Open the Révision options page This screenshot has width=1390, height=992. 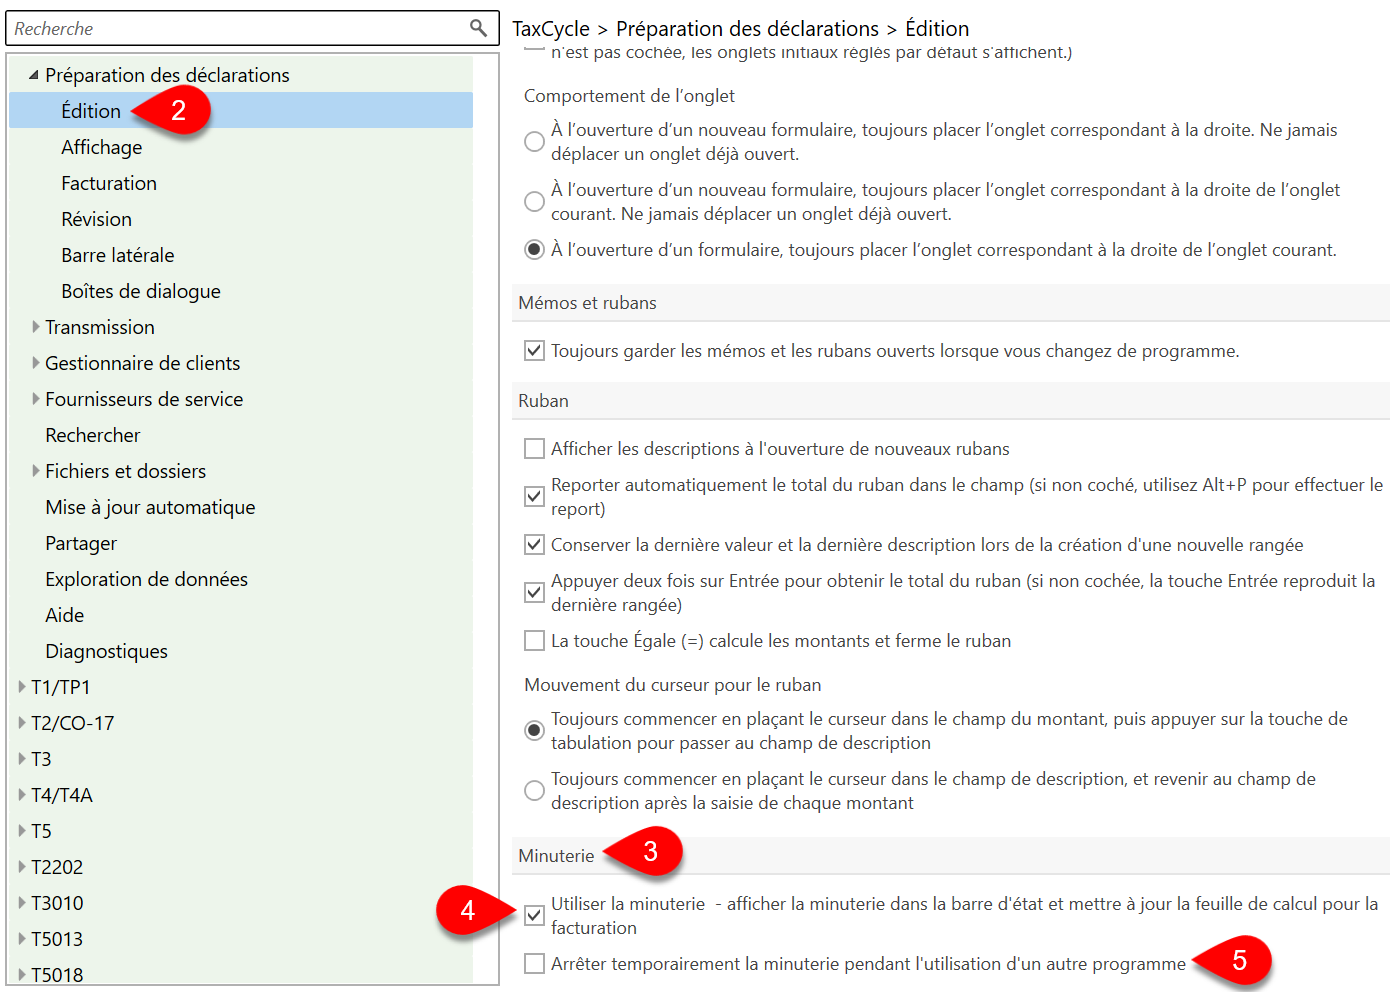click(x=96, y=219)
